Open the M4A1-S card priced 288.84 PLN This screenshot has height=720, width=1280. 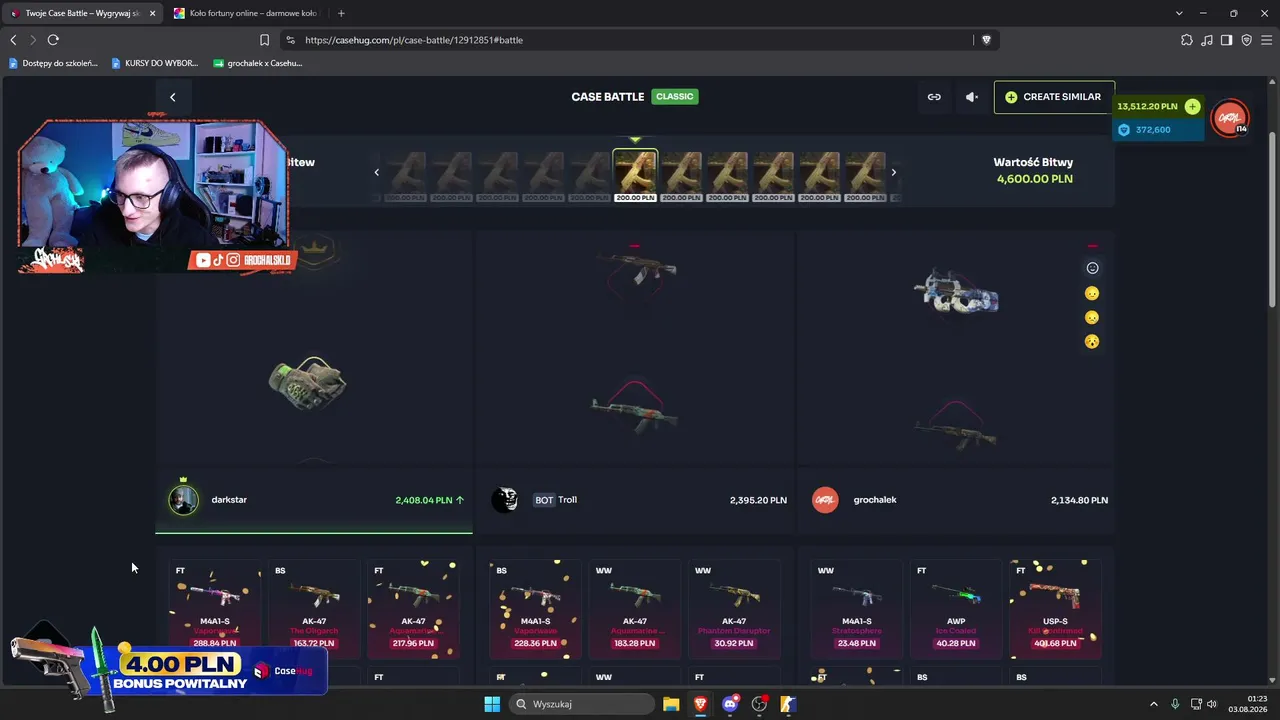pyautogui.click(x=215, y=608)
